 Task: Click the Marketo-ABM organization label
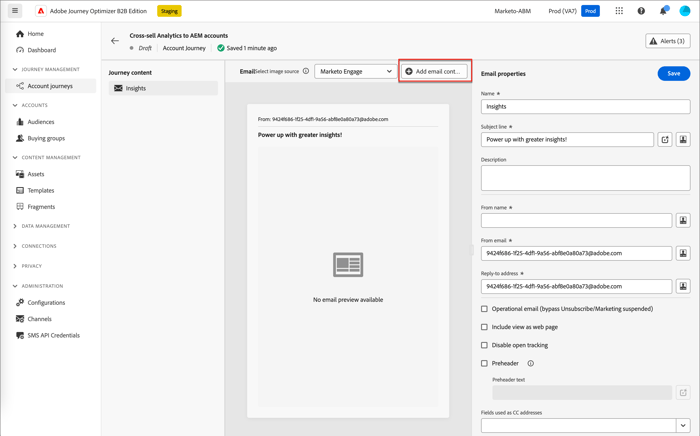pyautogui.click(x=512, y=11)
